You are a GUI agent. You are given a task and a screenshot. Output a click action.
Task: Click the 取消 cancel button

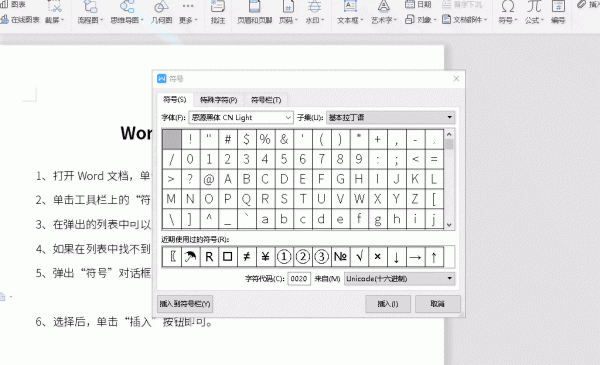coord(437,304)
